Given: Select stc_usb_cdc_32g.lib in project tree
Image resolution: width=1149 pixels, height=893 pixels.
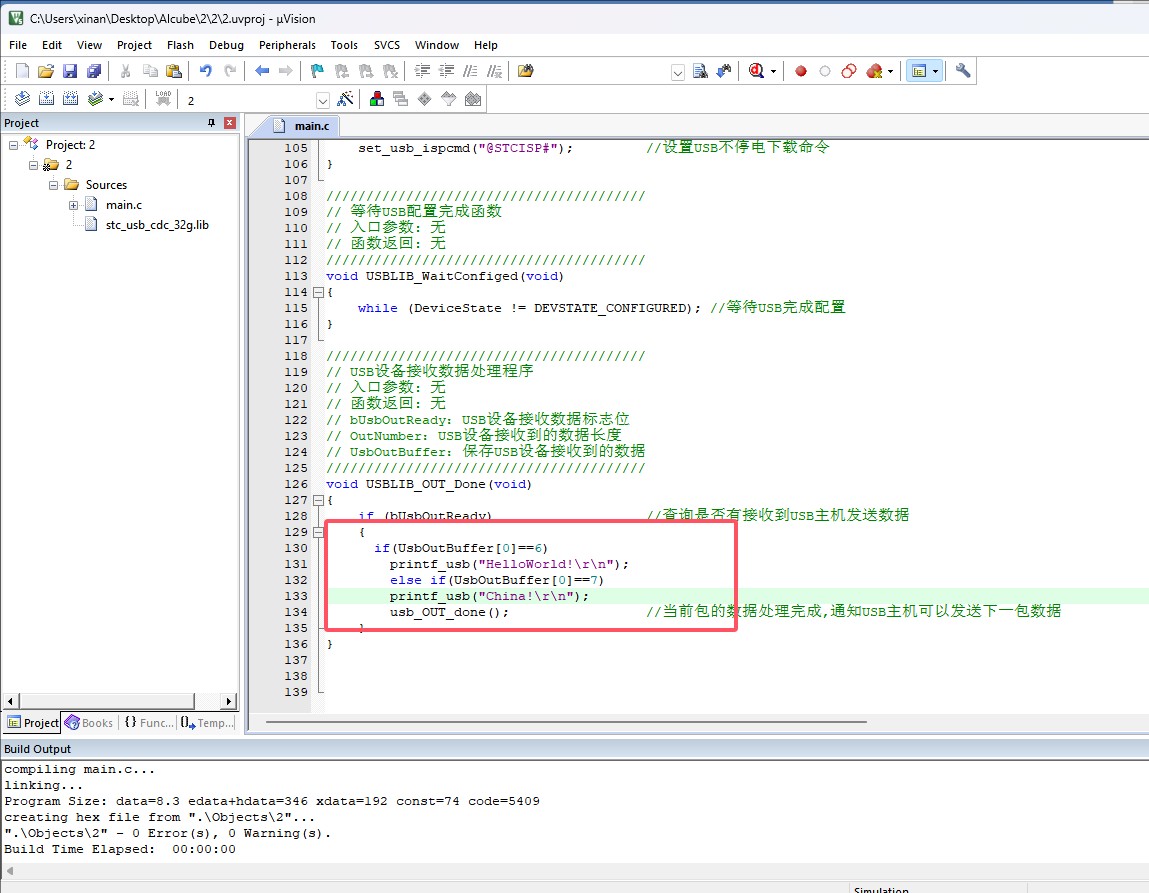Looking at the screenshot, I should coord(157,225).
